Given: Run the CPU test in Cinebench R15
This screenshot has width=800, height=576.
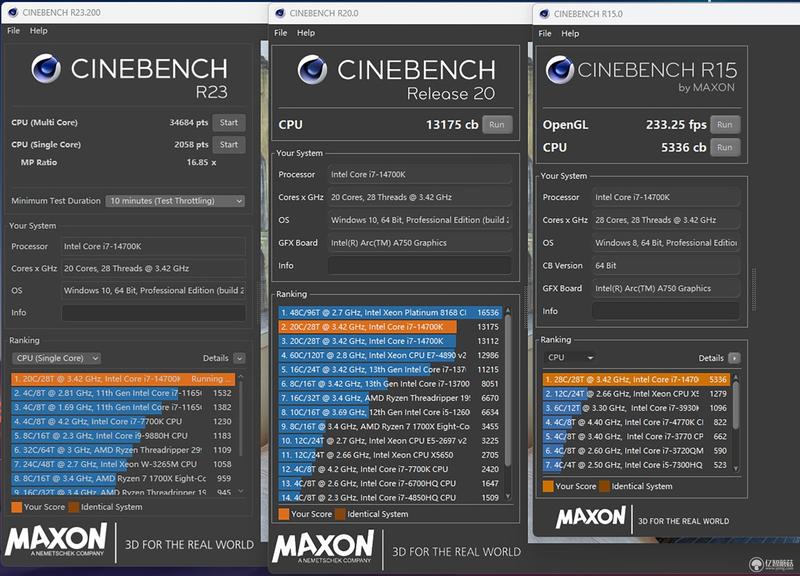Looking at the screenshot, I should (x=724, y=147).
